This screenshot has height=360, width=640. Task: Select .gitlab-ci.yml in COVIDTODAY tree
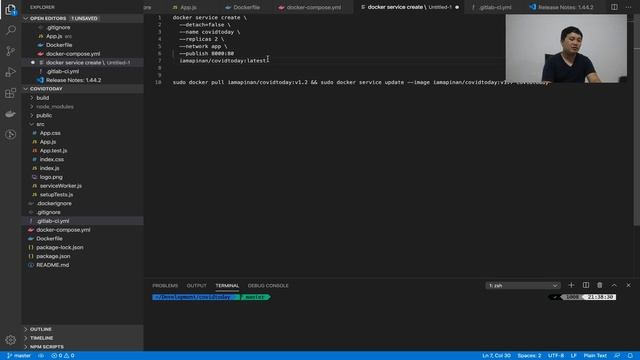point(82,221)
